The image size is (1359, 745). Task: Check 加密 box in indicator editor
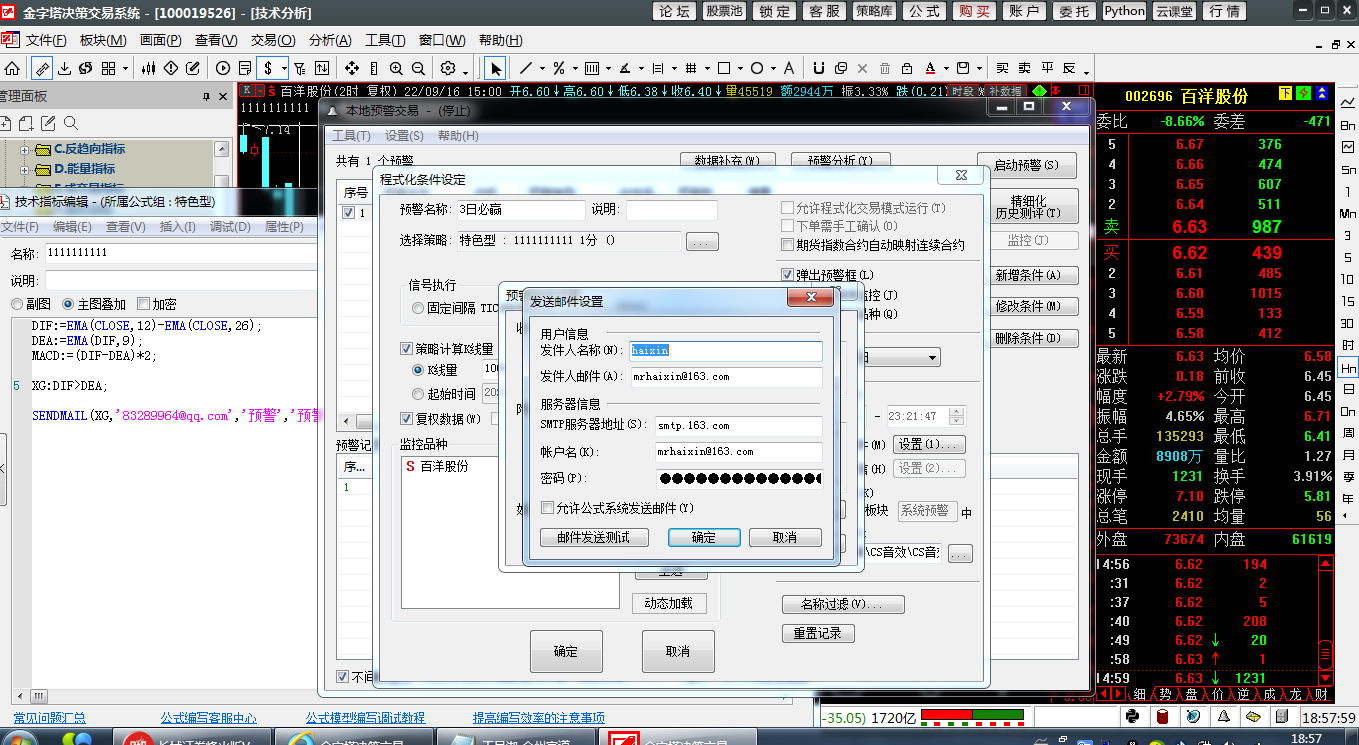click(143, 304)
